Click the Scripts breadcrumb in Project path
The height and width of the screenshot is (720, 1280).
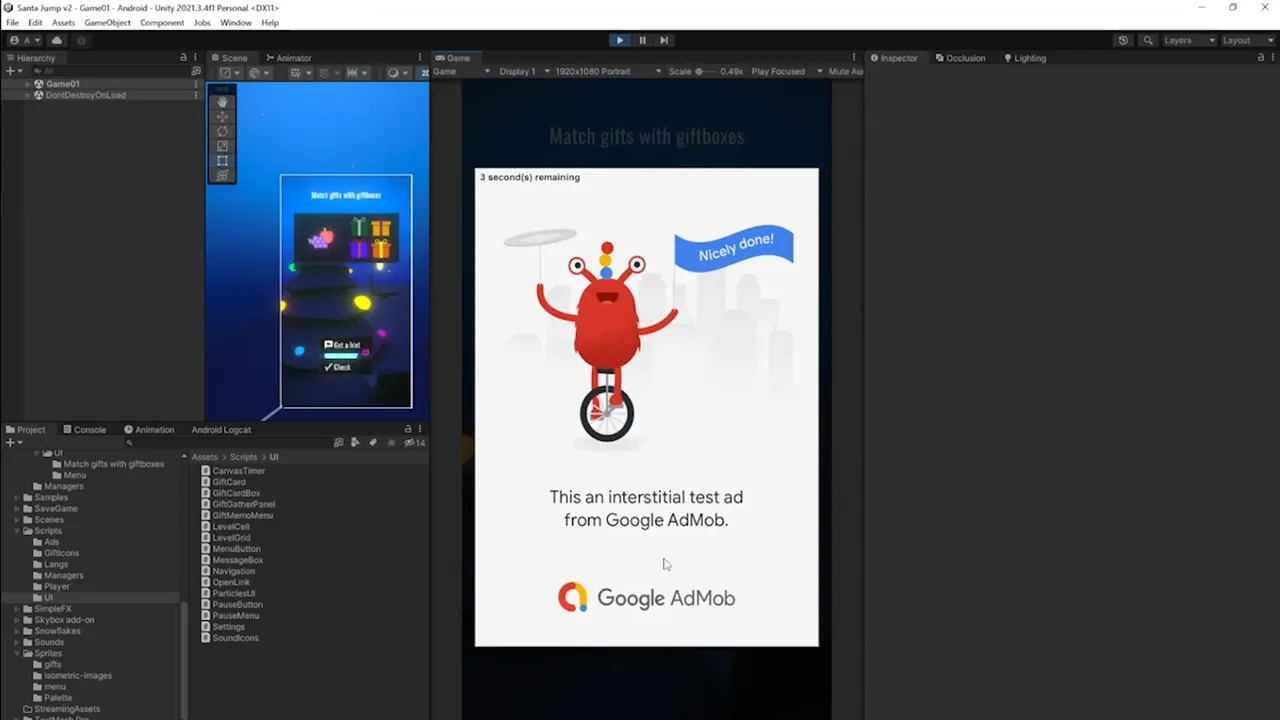(x=243, y=457)
